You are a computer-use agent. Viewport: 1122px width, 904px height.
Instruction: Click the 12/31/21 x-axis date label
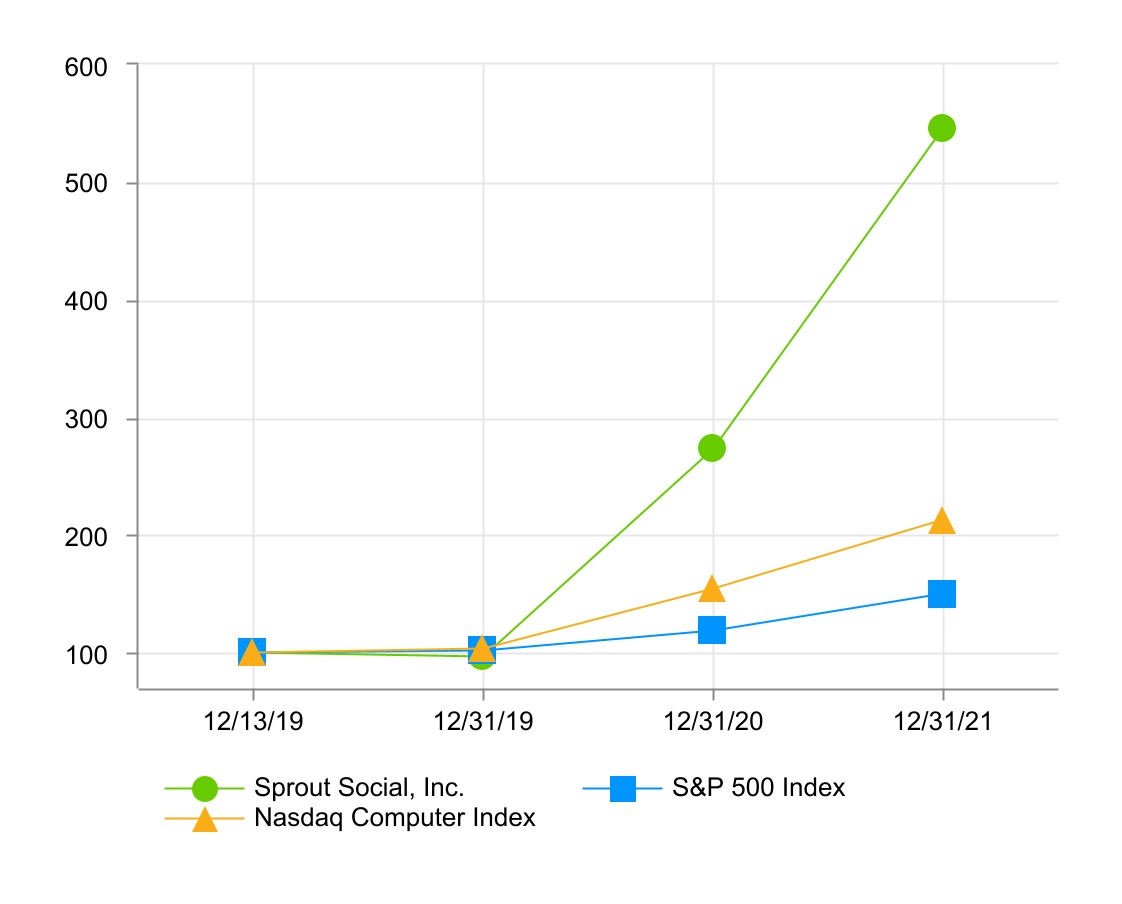pyautogui.click(x=941, y=723)
